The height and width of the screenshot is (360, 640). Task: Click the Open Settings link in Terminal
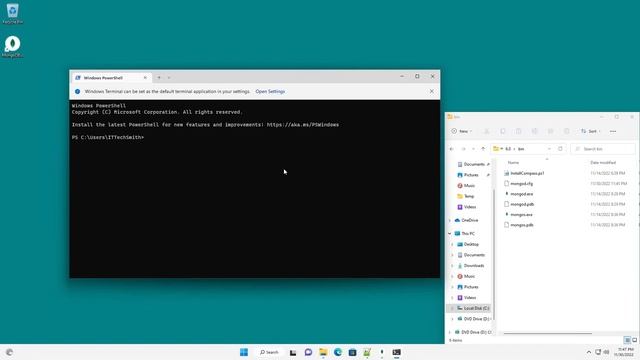coord(270,91)
